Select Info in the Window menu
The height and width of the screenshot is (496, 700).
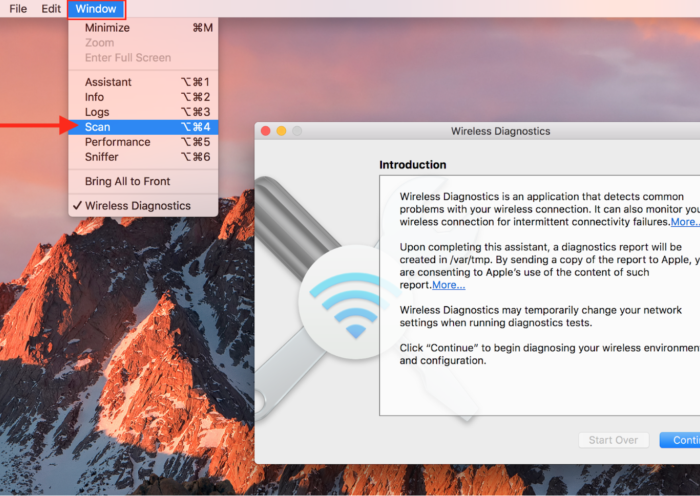coord(143,97)
